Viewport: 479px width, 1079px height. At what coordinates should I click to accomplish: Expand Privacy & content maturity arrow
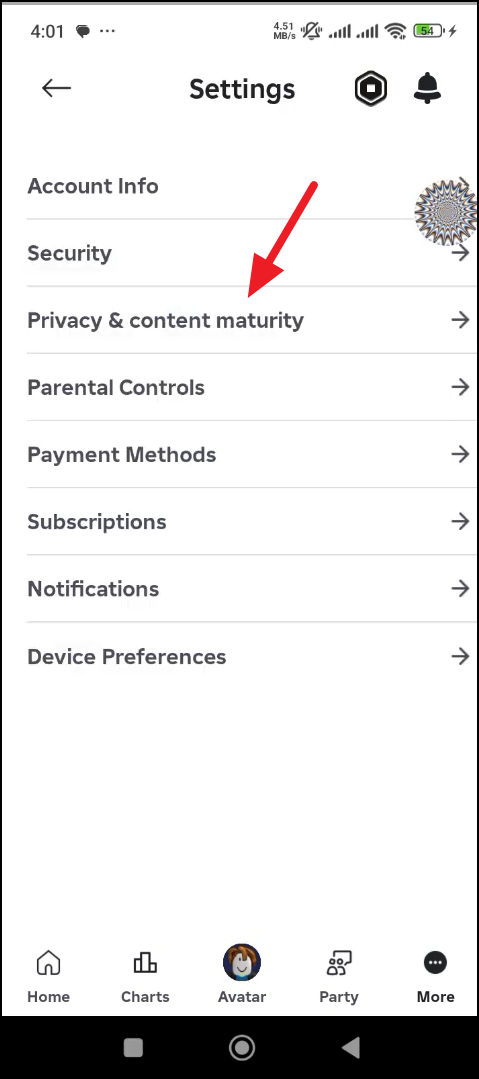click(460, 320)
